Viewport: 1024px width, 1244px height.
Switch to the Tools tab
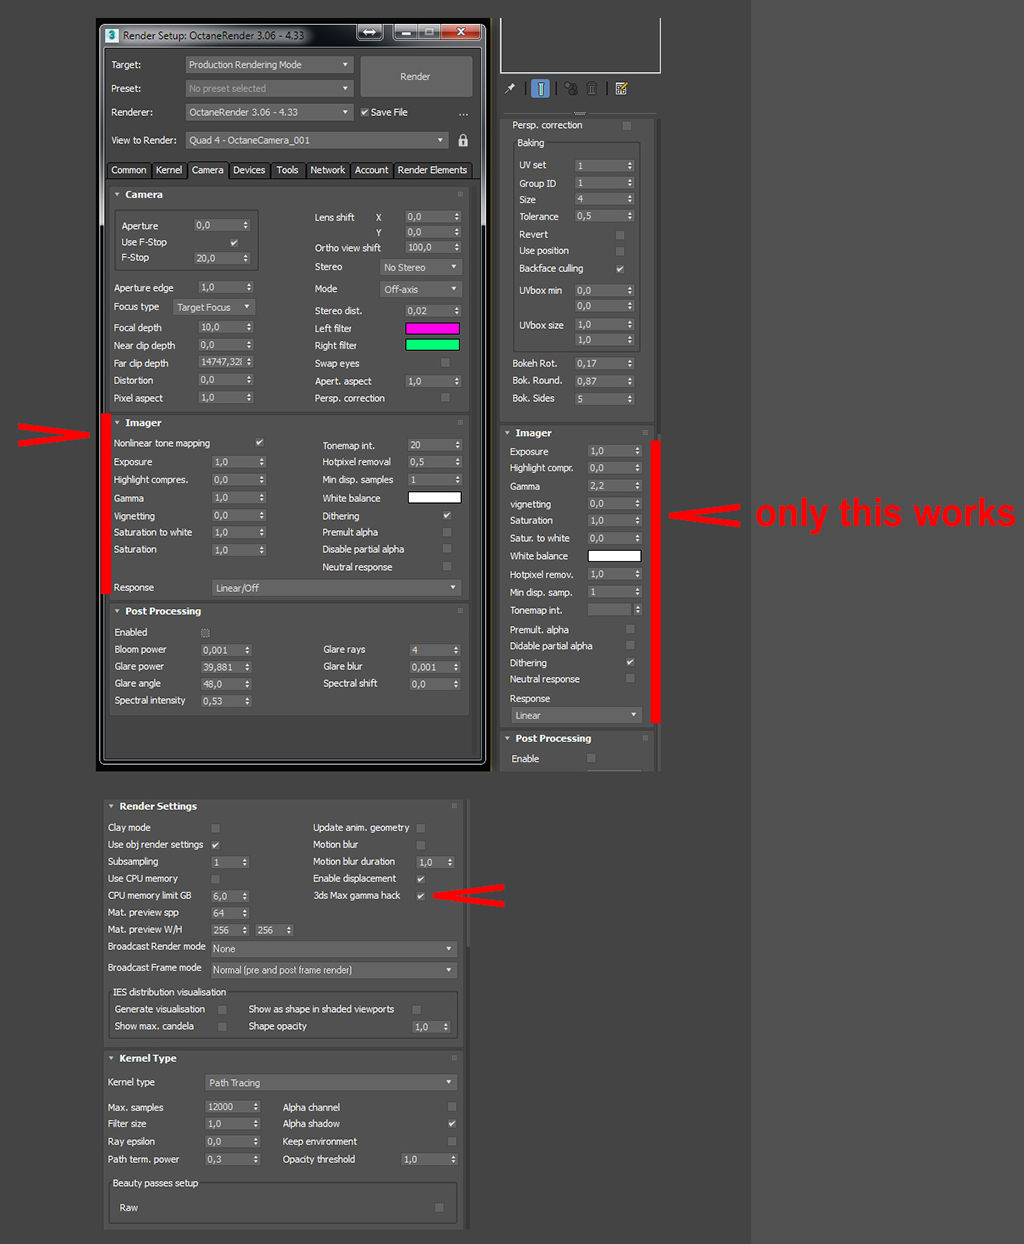[x=287, y=170]
